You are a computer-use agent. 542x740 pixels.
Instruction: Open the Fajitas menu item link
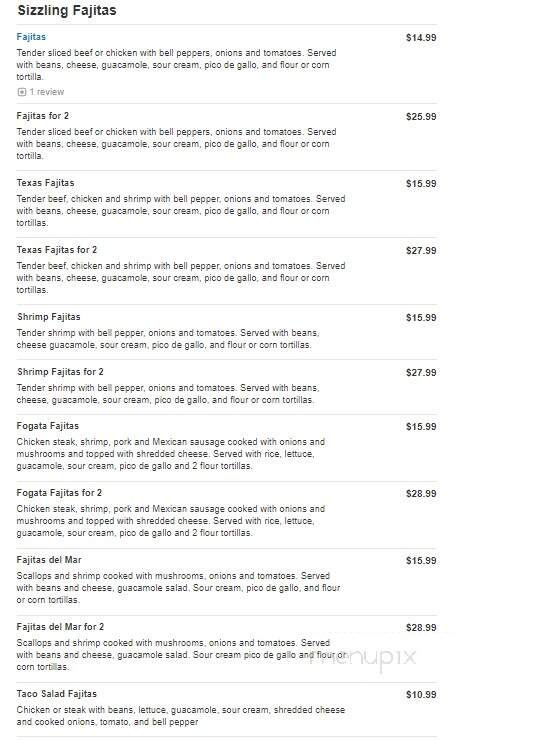pos(31,37)
